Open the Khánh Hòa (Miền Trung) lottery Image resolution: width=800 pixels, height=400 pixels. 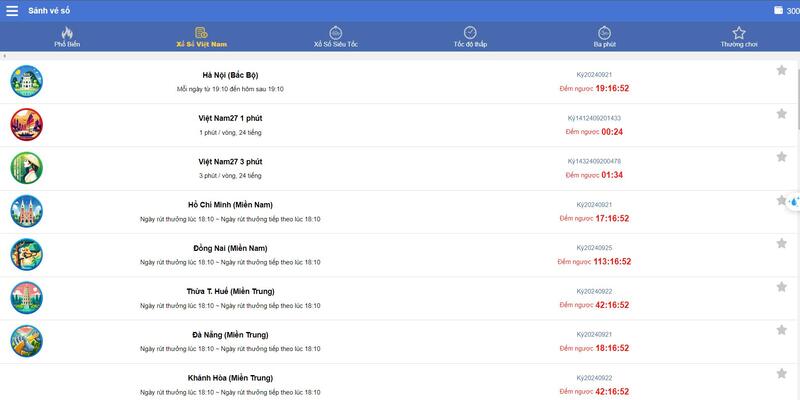[230, 378]
